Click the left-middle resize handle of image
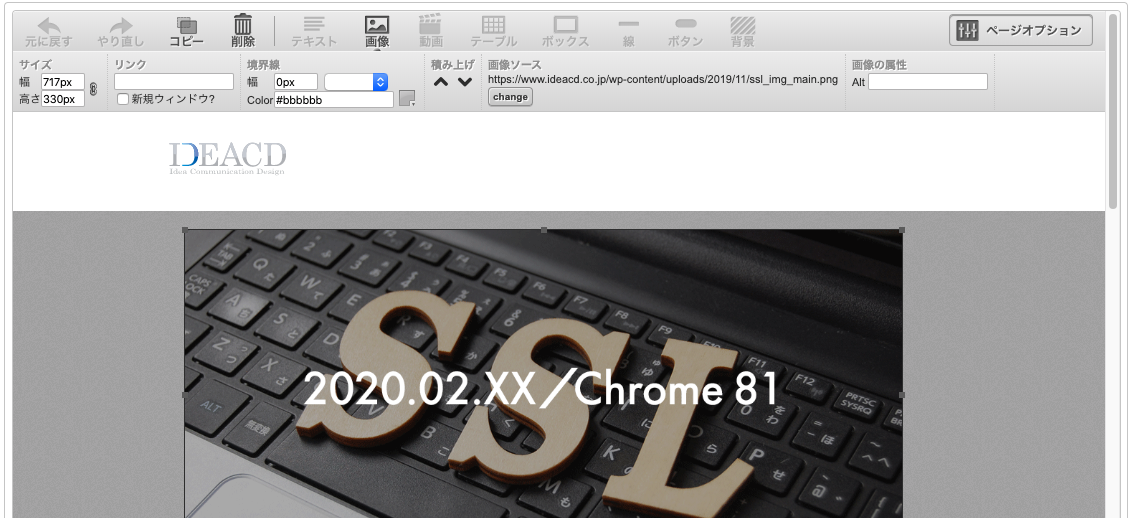The width and height of the screenshot is (1131, 518). click(185, 395)
